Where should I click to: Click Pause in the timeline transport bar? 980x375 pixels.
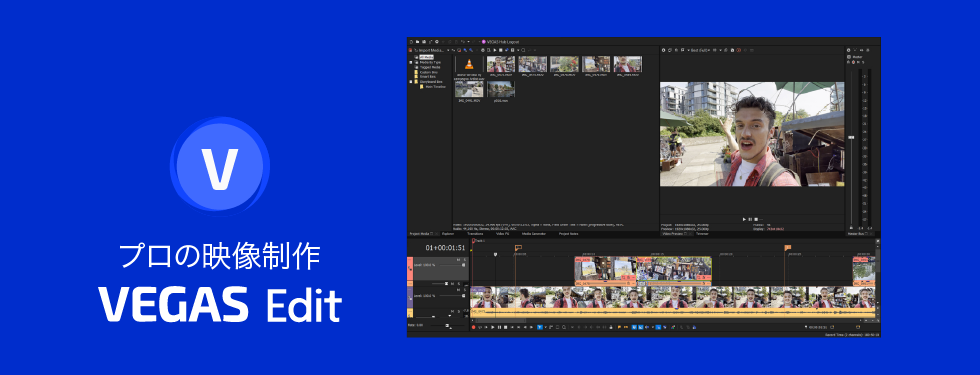[499, 327]
